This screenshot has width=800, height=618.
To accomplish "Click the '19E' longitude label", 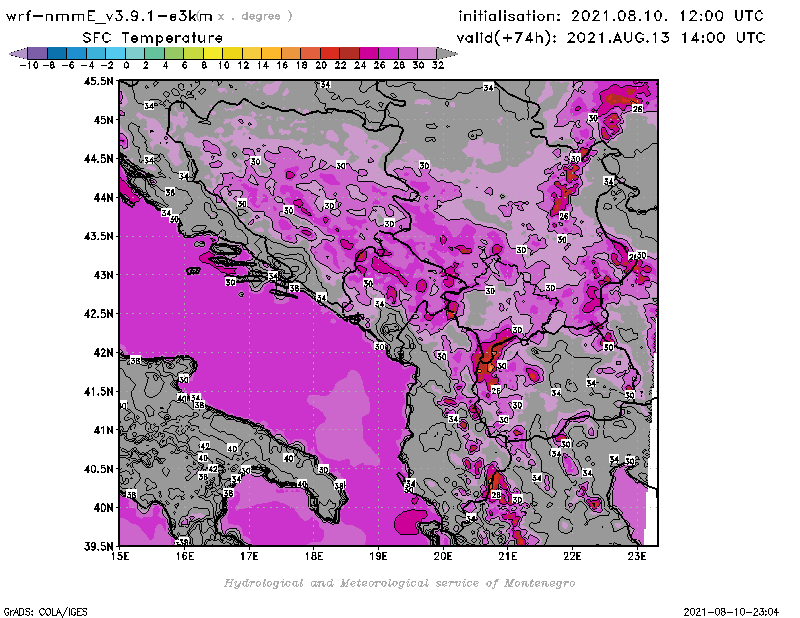I will (378, 556).
